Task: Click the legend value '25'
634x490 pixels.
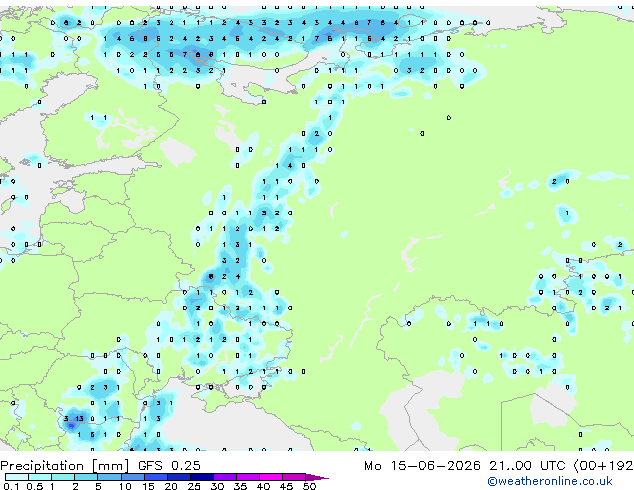Action: point(194,486)
